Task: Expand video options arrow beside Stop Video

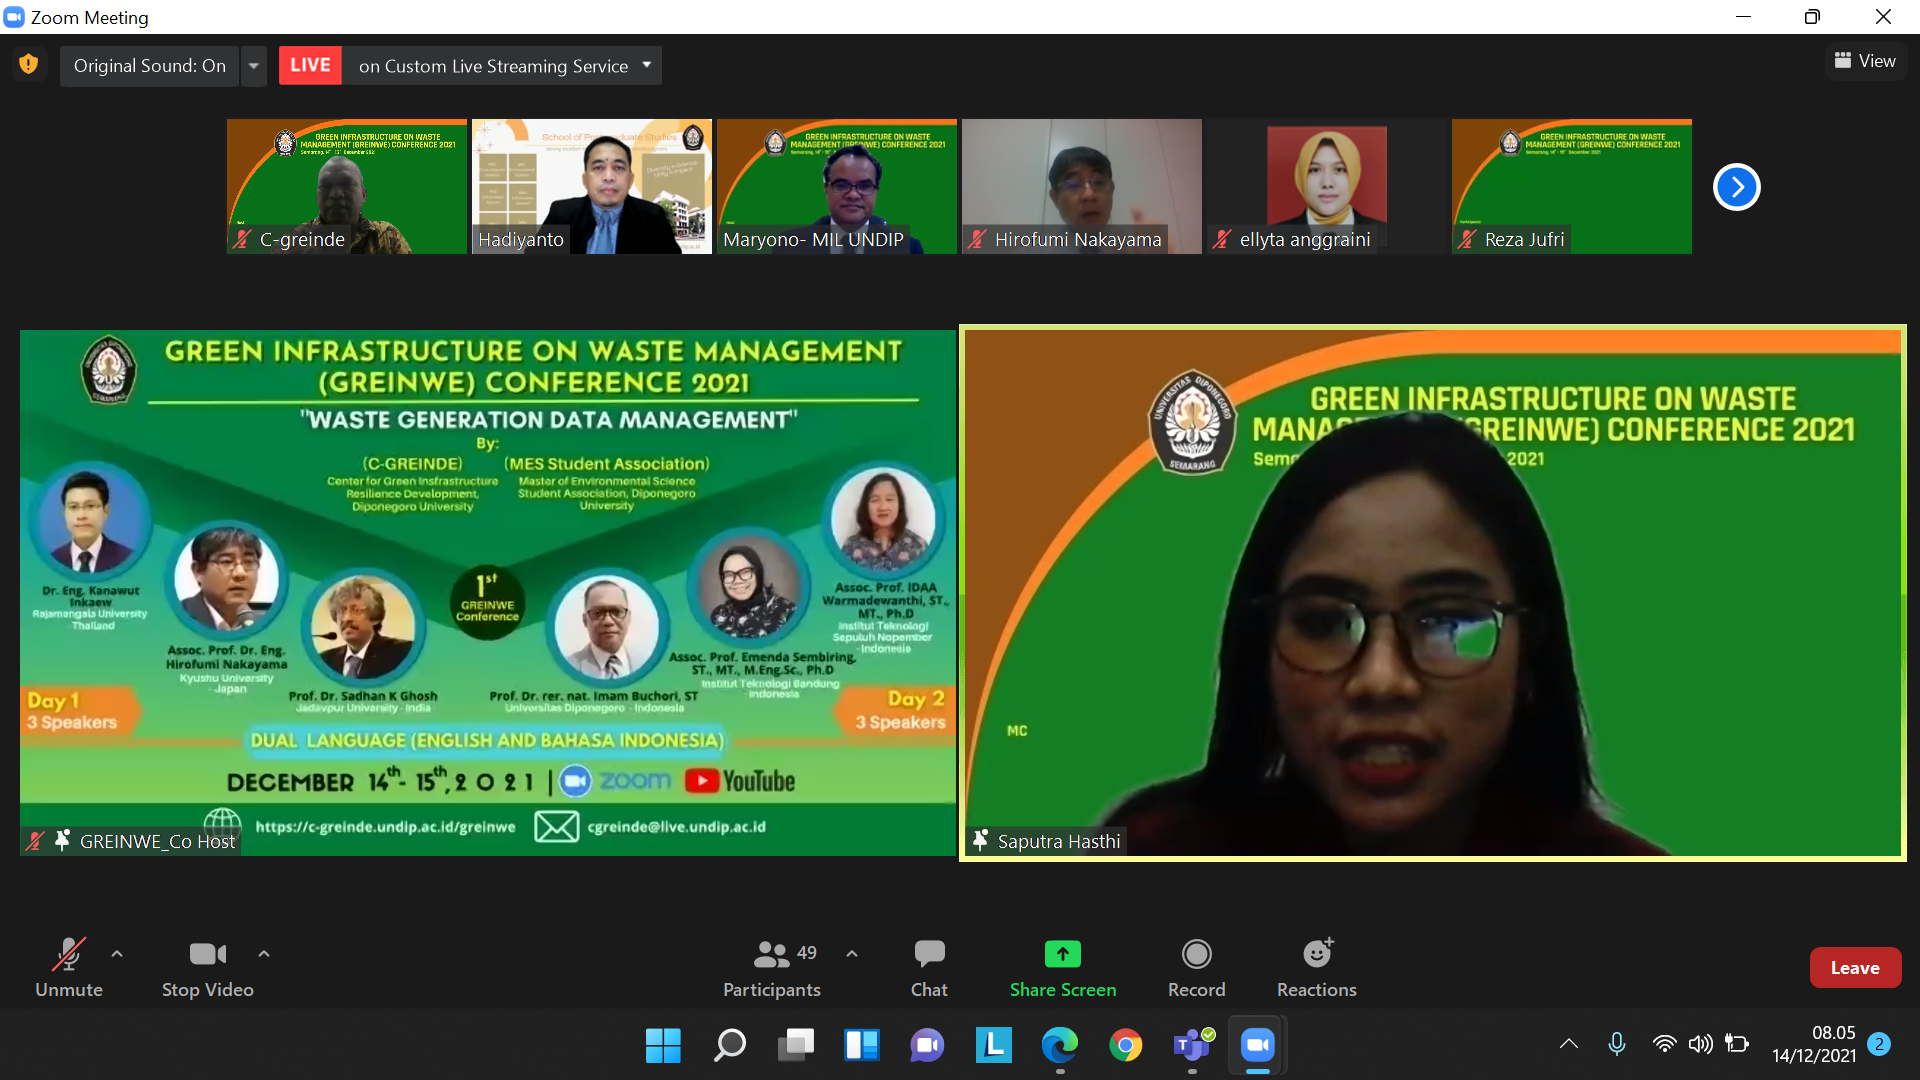Action: (x=264, y=954)
